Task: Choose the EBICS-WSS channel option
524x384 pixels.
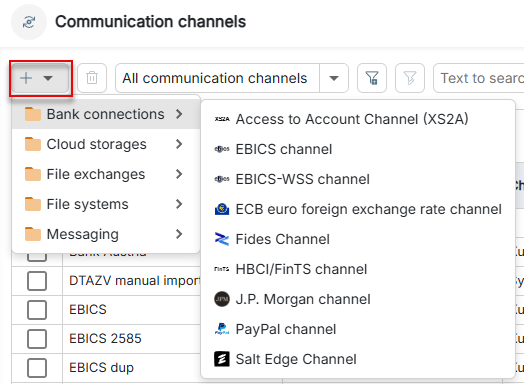Action: 358,179
